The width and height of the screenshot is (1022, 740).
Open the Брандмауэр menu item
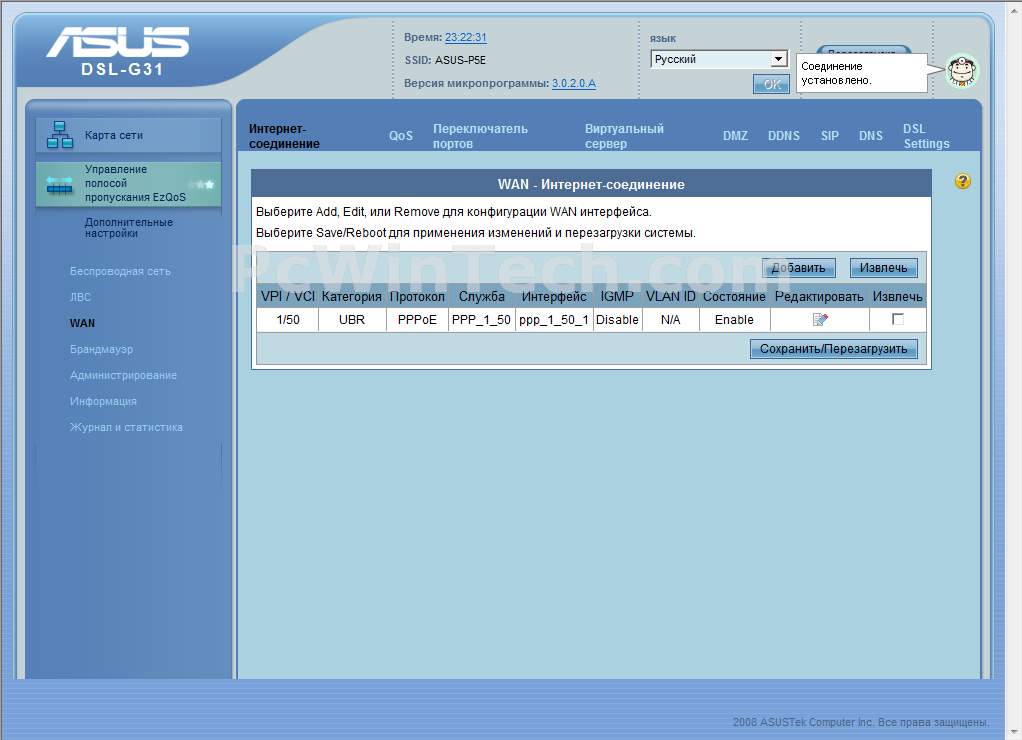click(101, 349)
